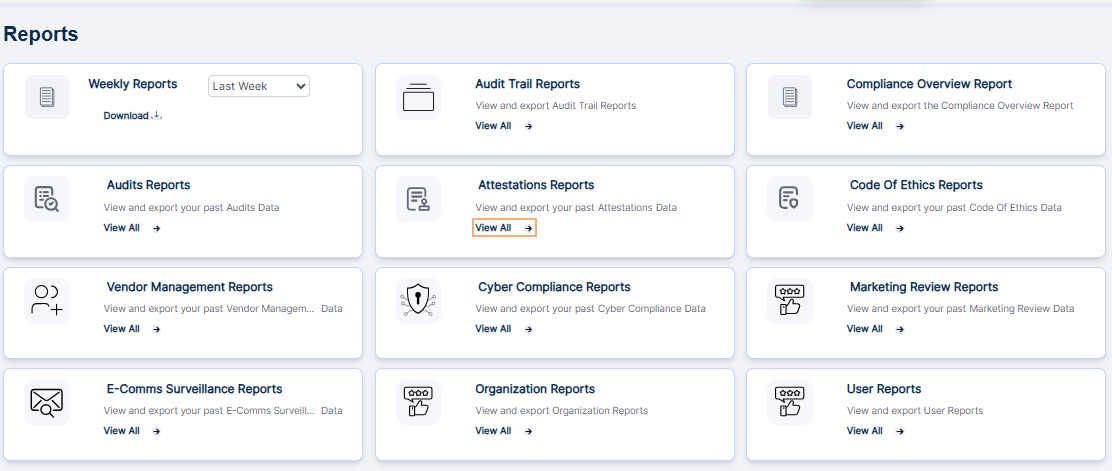
Task: Click the Vendor Management Reports title
Action: point(189,287)
